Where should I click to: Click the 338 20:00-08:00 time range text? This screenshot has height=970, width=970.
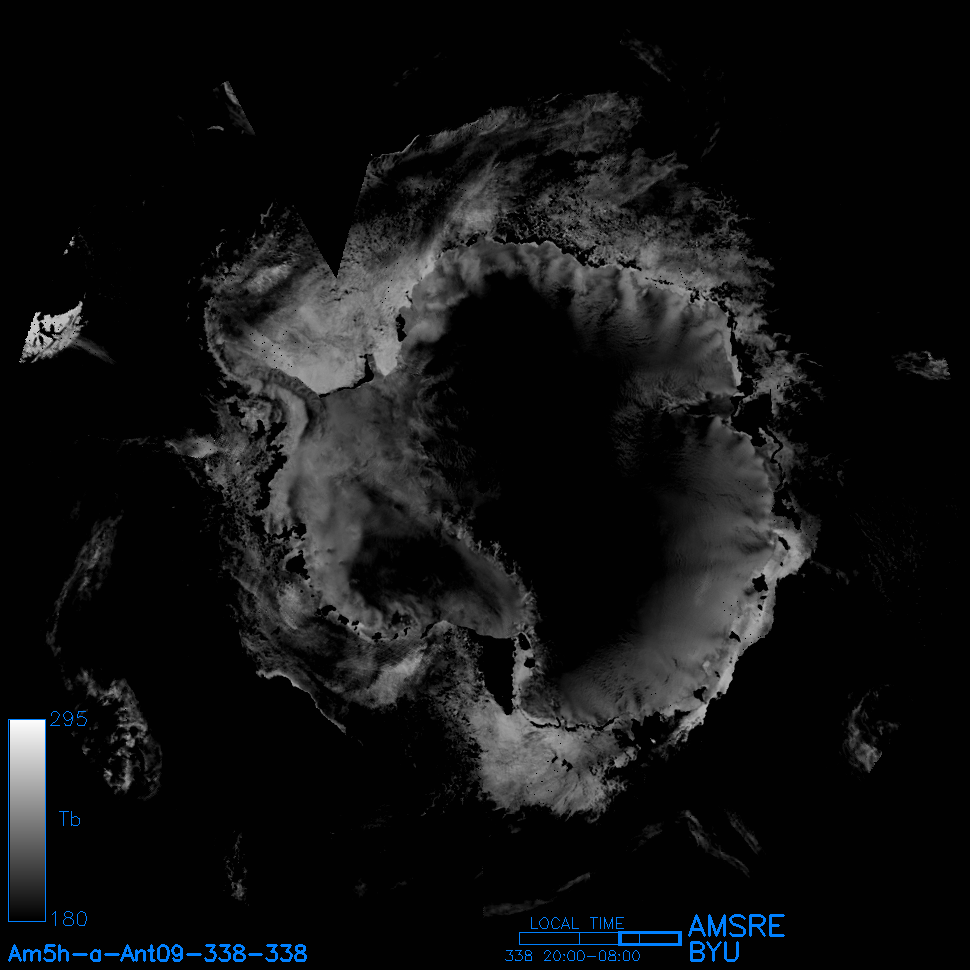point(572,956)
